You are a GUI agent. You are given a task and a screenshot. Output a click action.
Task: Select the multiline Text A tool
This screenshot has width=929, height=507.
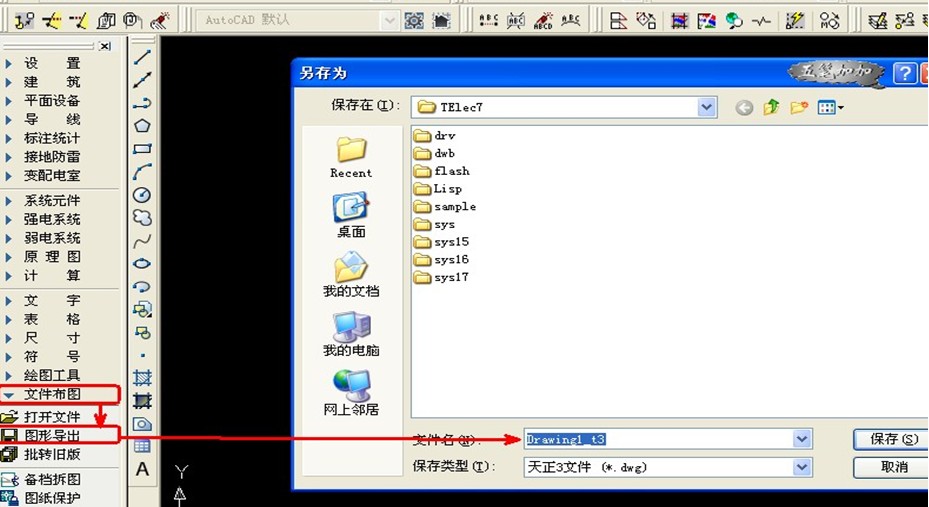tap(142, 469)
